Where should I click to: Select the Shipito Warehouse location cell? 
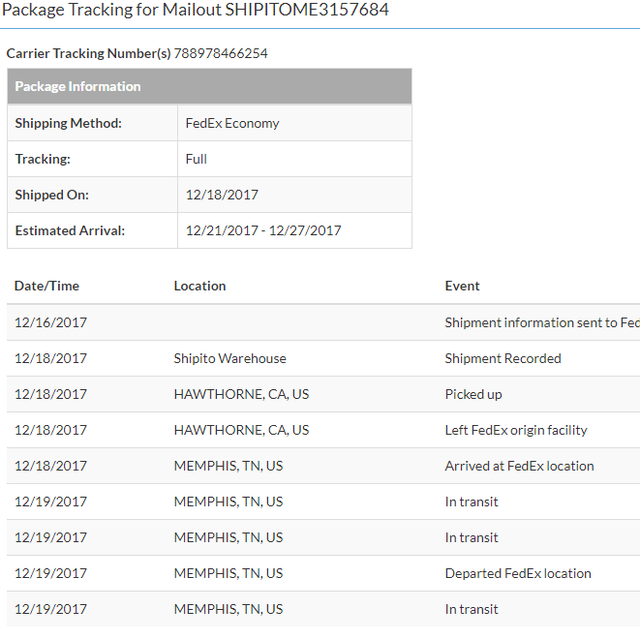pyautogui.click(x=230, y=358)
